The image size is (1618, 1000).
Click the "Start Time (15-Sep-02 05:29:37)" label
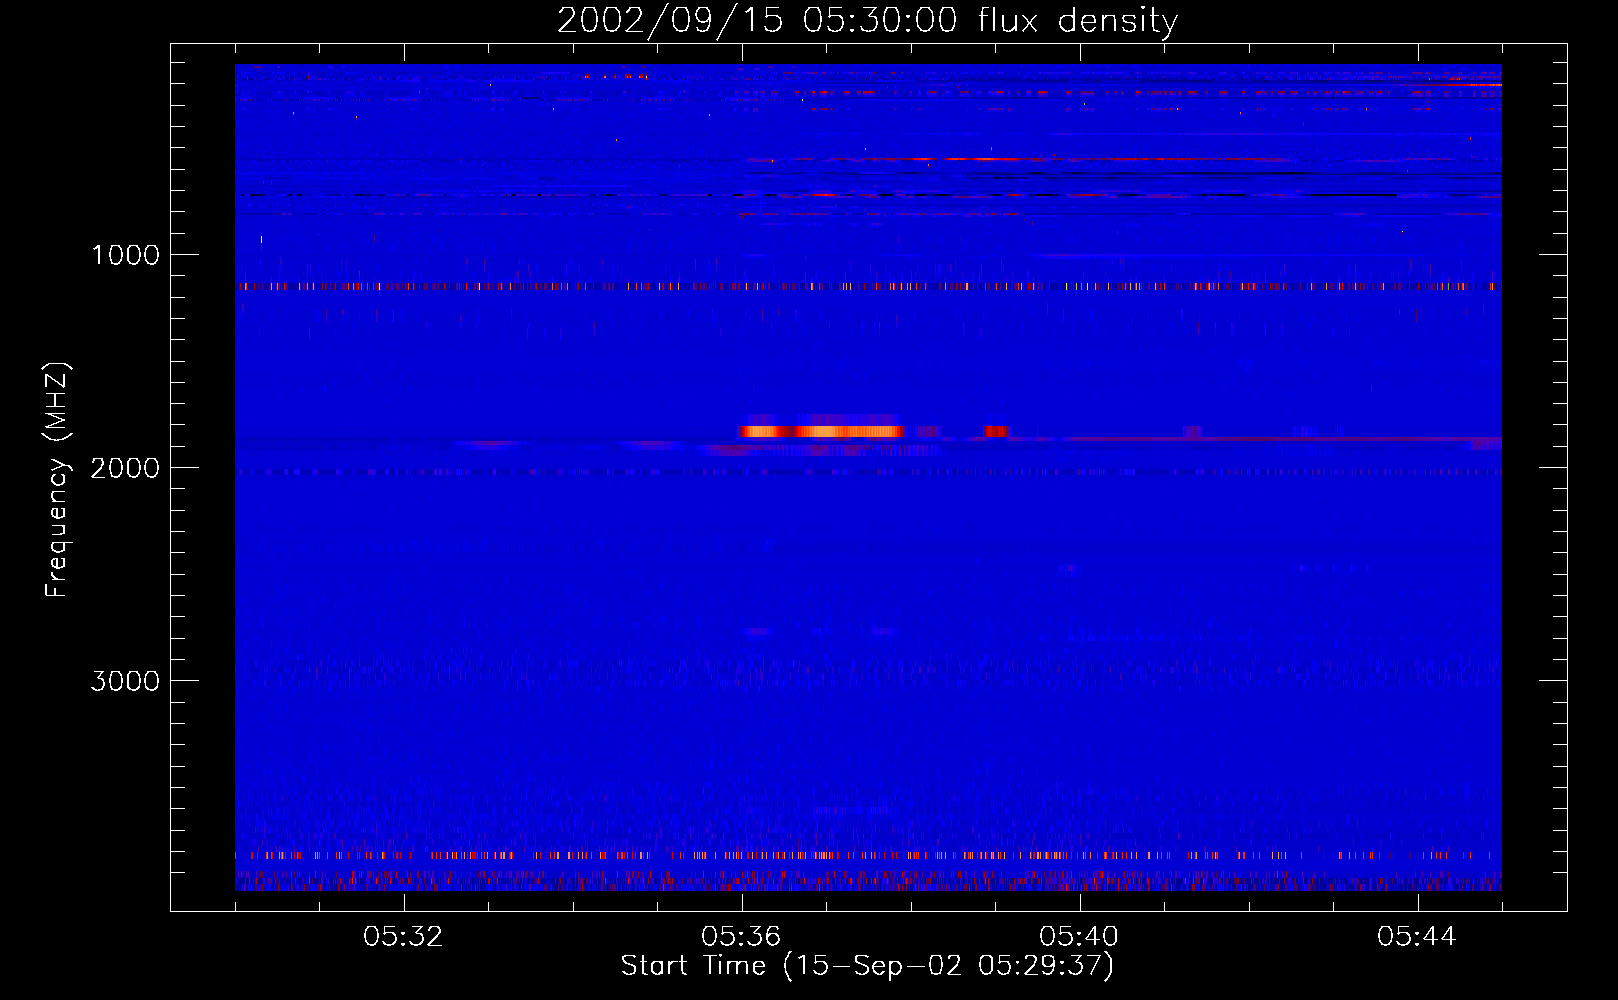[x=867, y=966]
